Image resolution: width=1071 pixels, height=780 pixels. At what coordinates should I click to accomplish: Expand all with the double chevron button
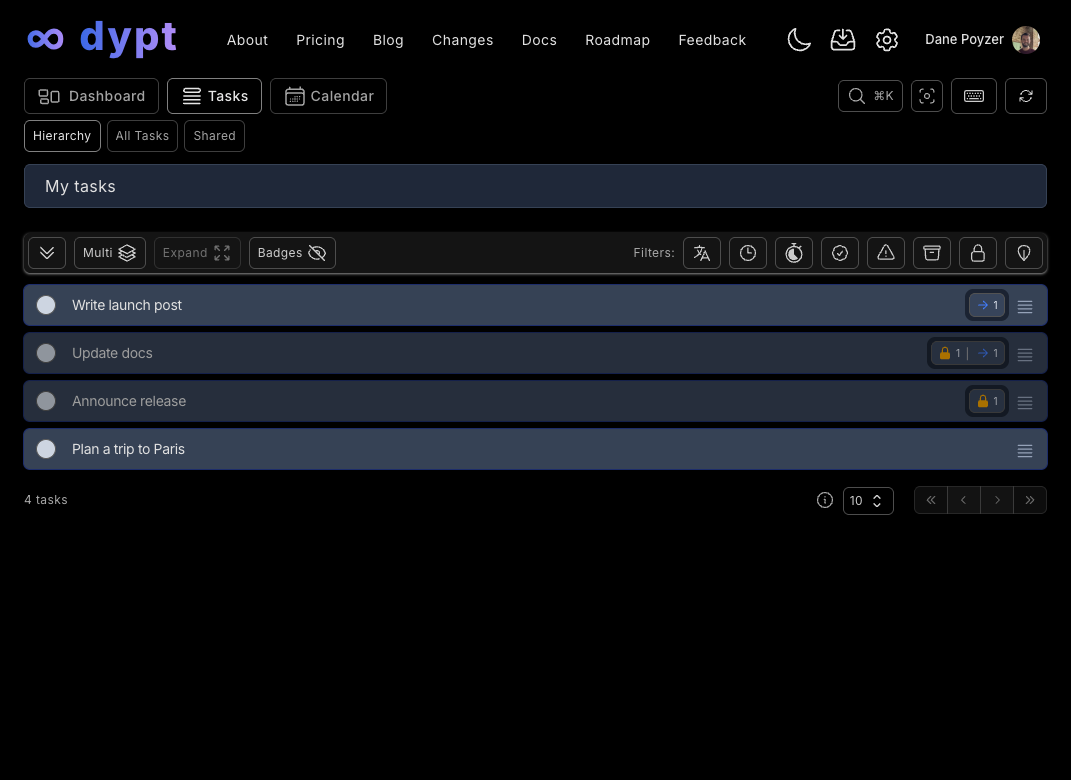[47, 253]
